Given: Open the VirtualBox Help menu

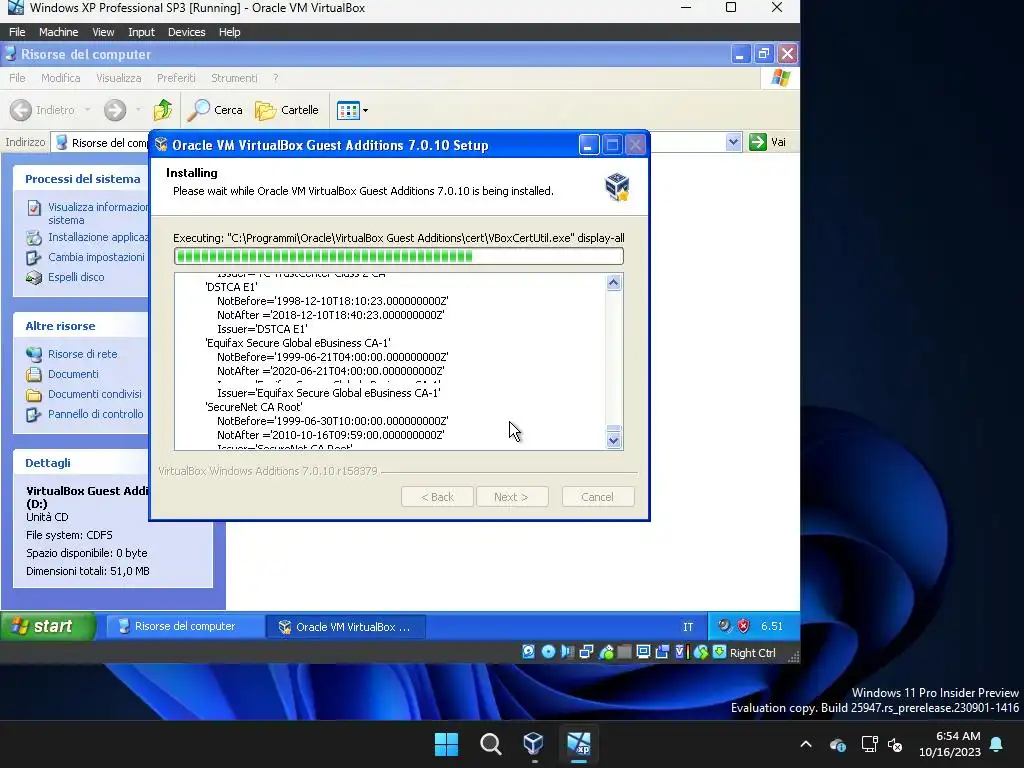Looking at the screenshot, I should [x=229, y=32].
